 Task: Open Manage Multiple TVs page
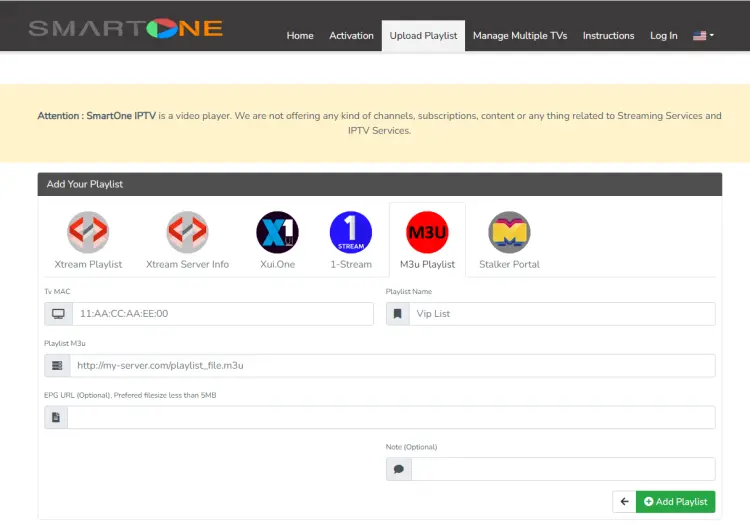[520, 36]
